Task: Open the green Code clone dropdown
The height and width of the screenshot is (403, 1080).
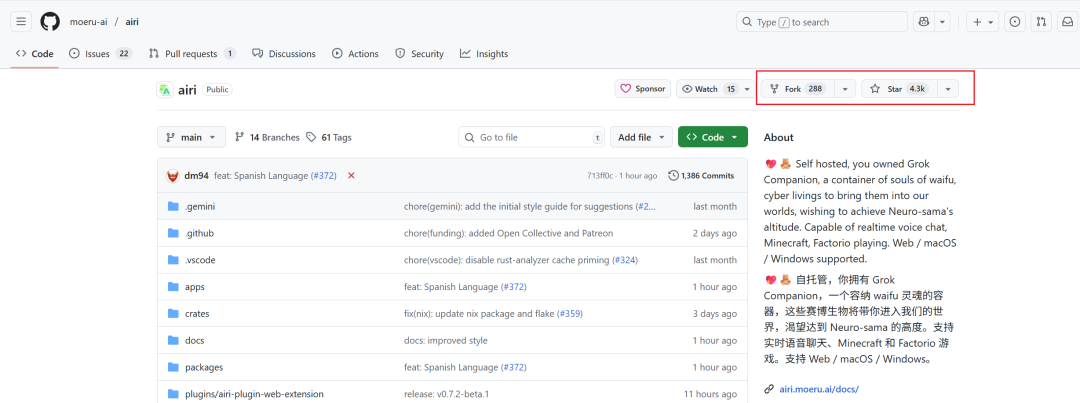Action: point(713,137)
